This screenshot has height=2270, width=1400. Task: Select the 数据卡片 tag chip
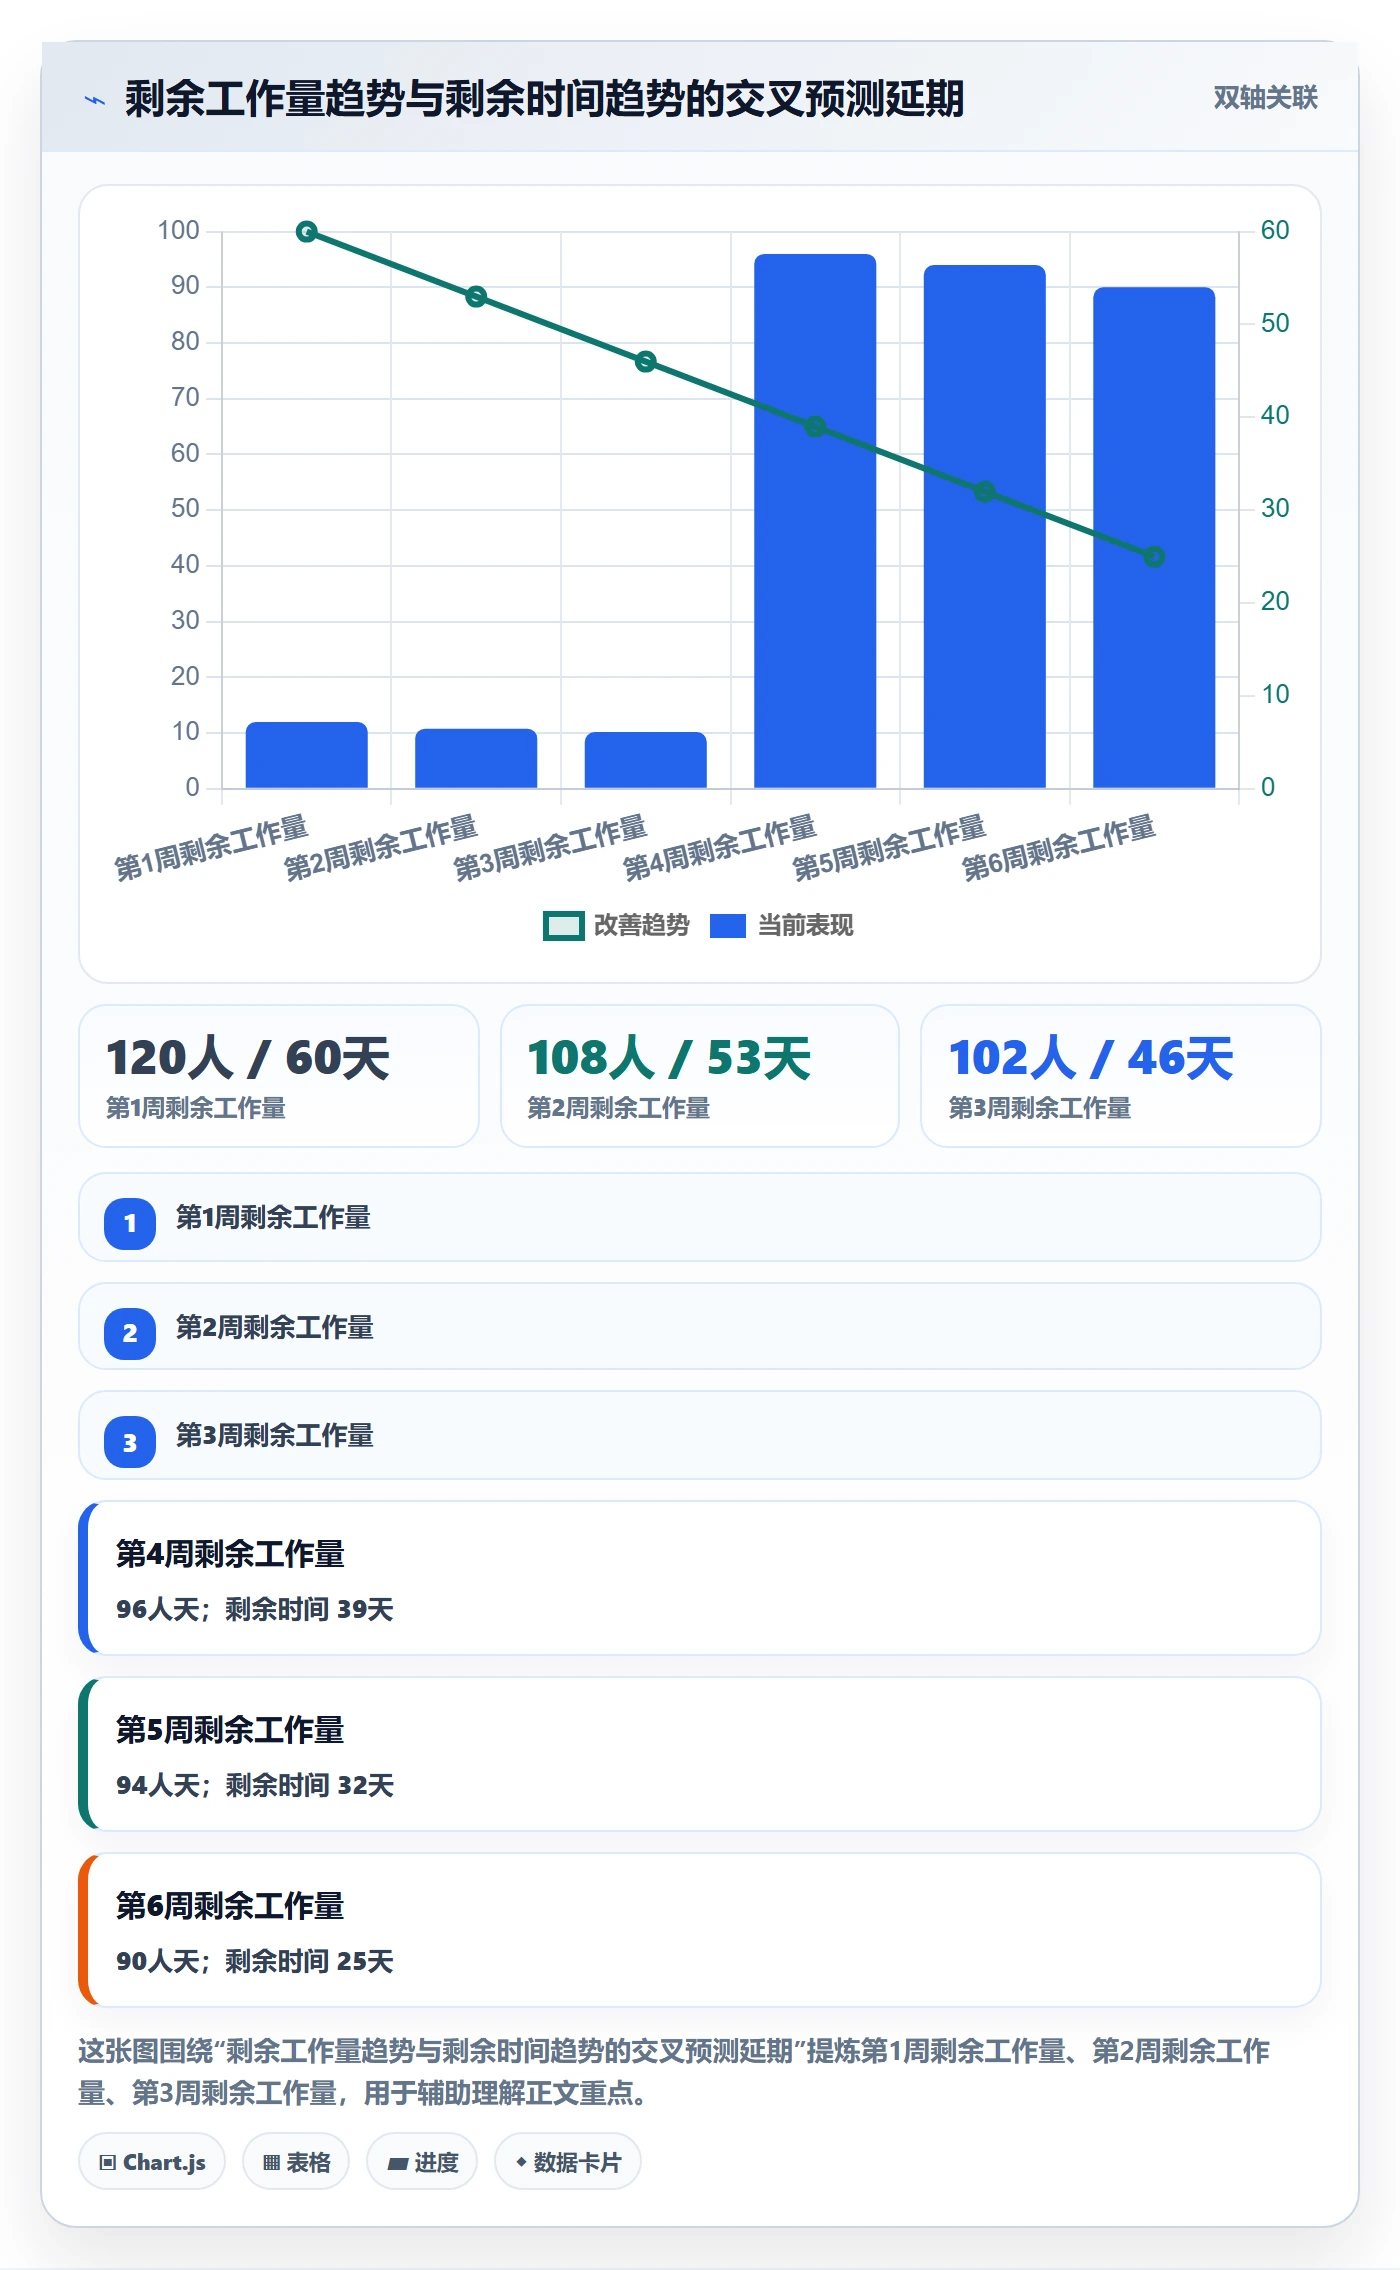tap(568, 2162)
